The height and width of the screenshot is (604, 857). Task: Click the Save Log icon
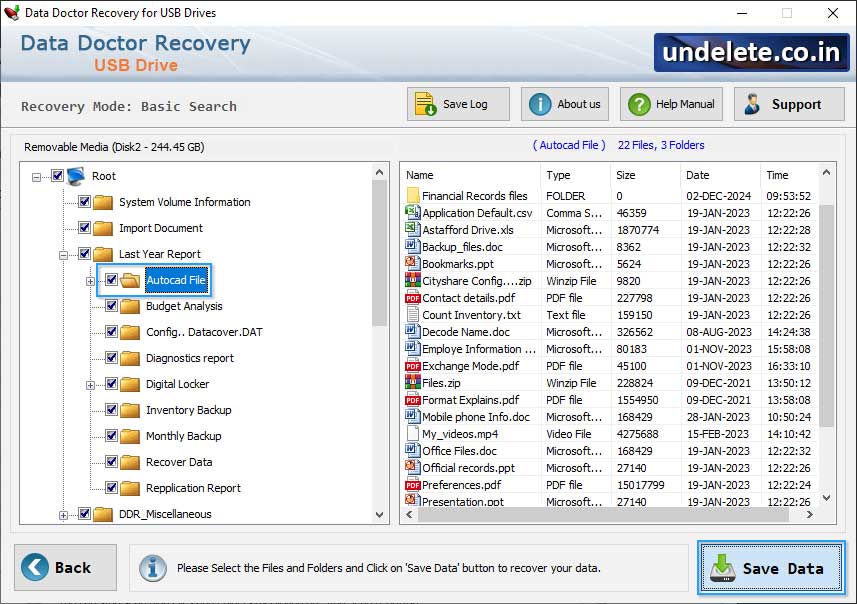428,103
